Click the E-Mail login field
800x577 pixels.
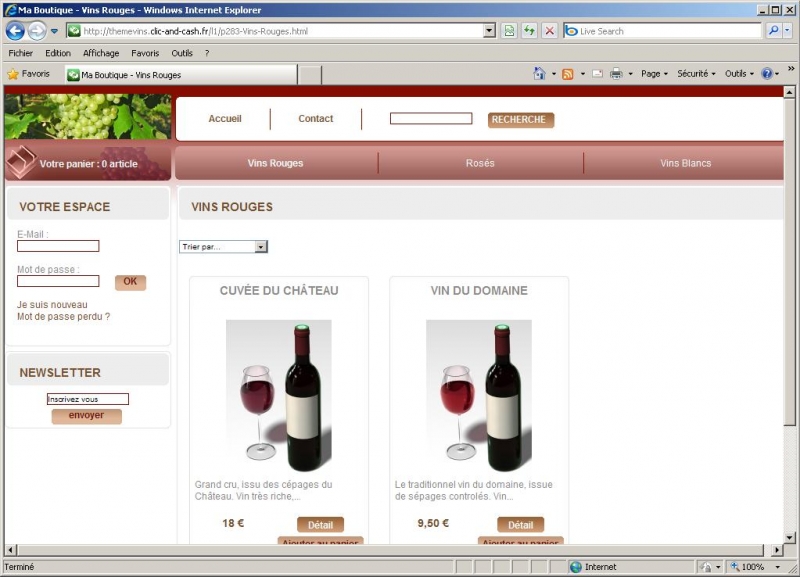(x=58, y=246)
